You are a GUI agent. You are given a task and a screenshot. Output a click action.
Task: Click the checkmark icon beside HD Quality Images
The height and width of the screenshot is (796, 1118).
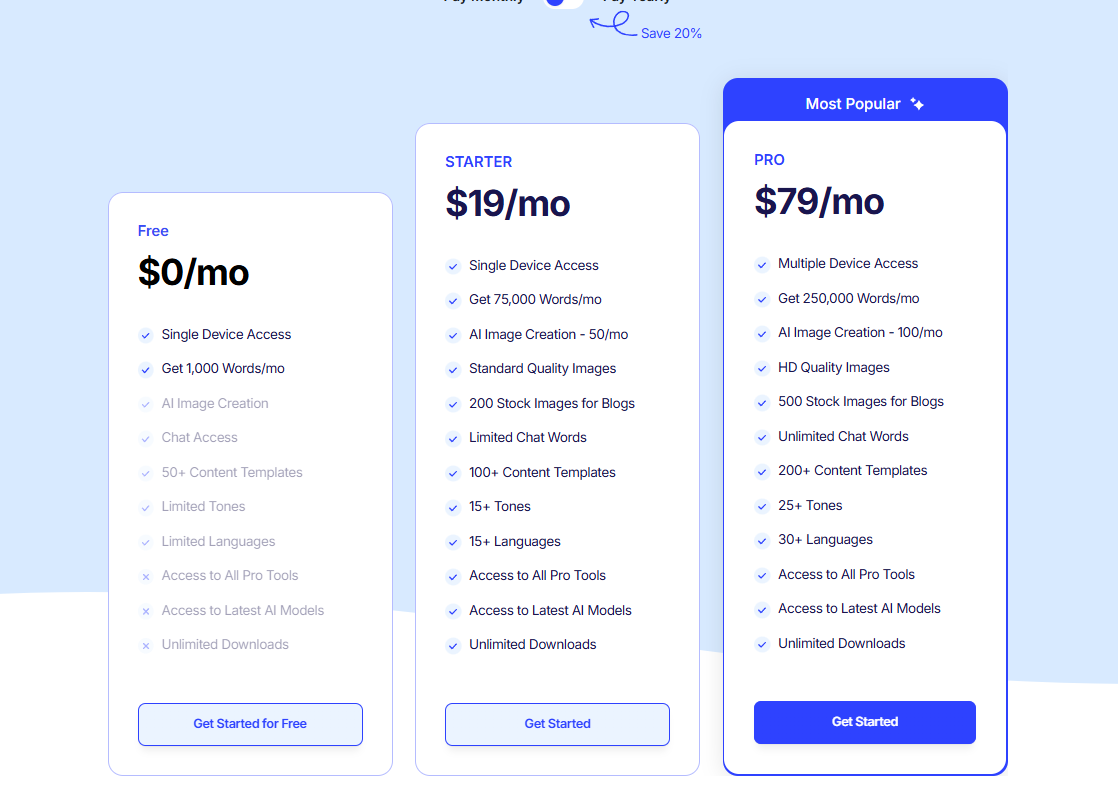[762, 368]
